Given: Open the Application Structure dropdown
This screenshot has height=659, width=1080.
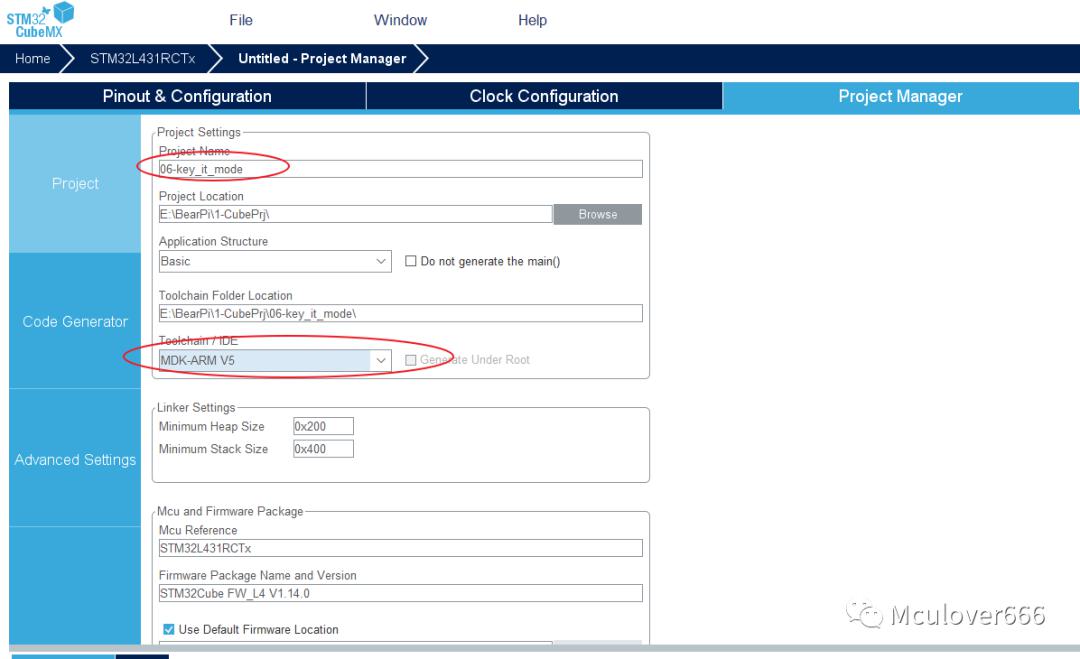Looking at the screenshot, I should pos(275,261).
